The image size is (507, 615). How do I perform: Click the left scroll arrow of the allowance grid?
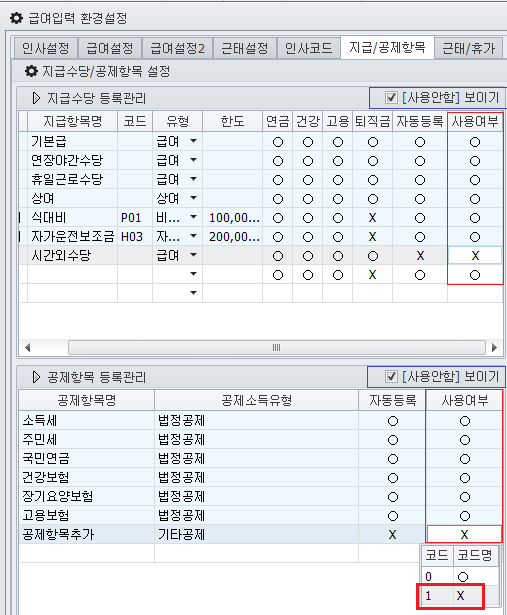(27, 348)
